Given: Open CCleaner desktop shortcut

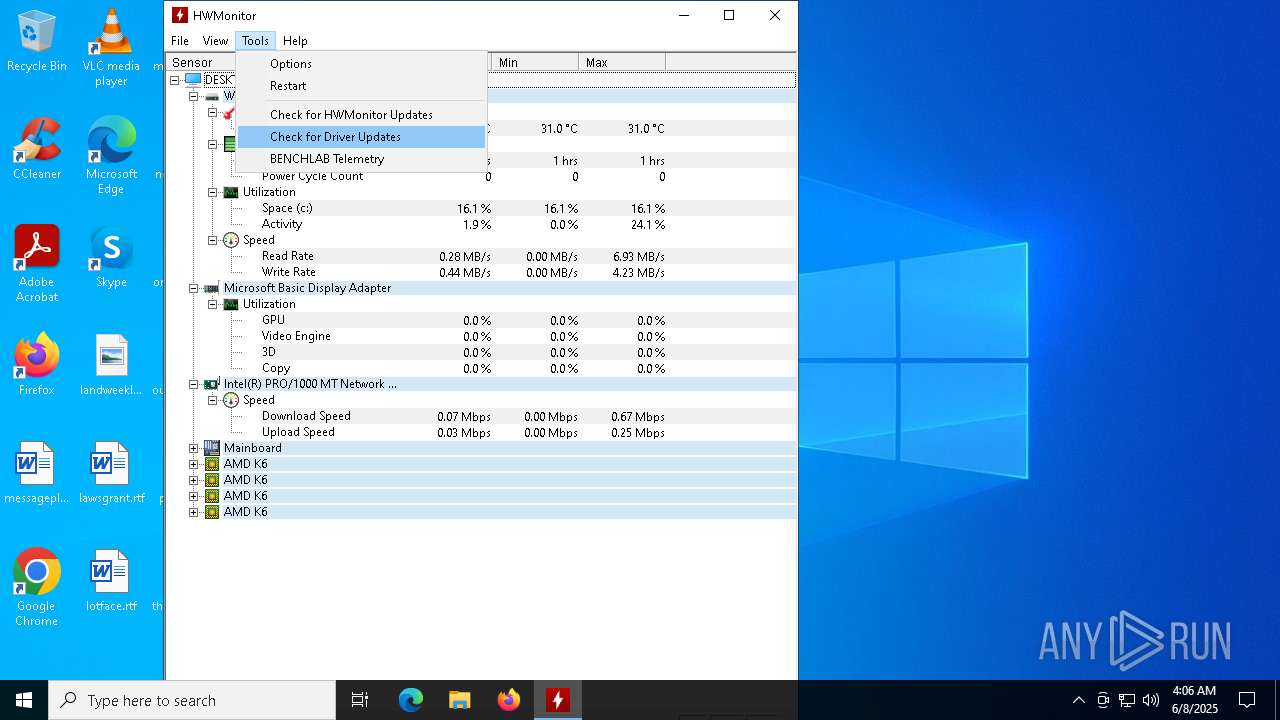Looking at the screenshot, I should point(36,150).
